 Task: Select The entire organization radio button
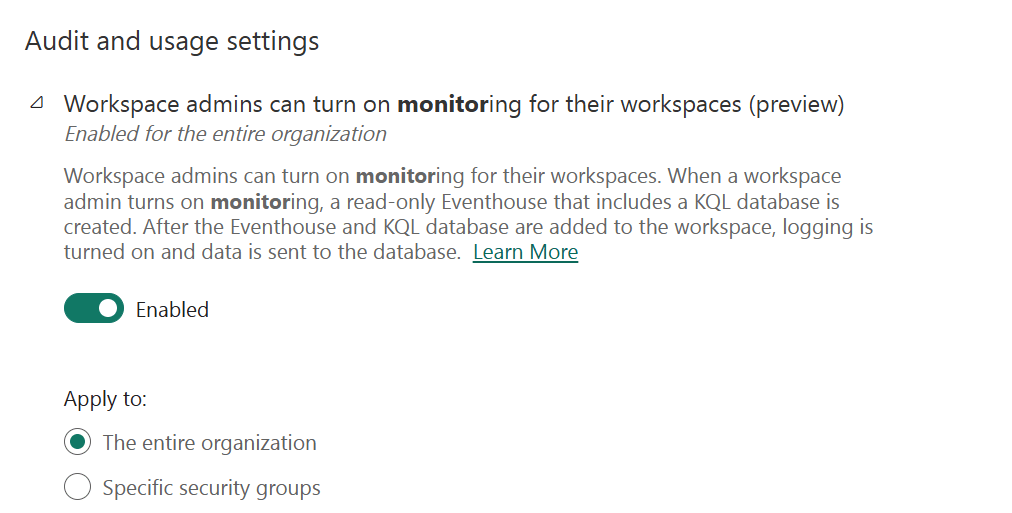point(77,442)
